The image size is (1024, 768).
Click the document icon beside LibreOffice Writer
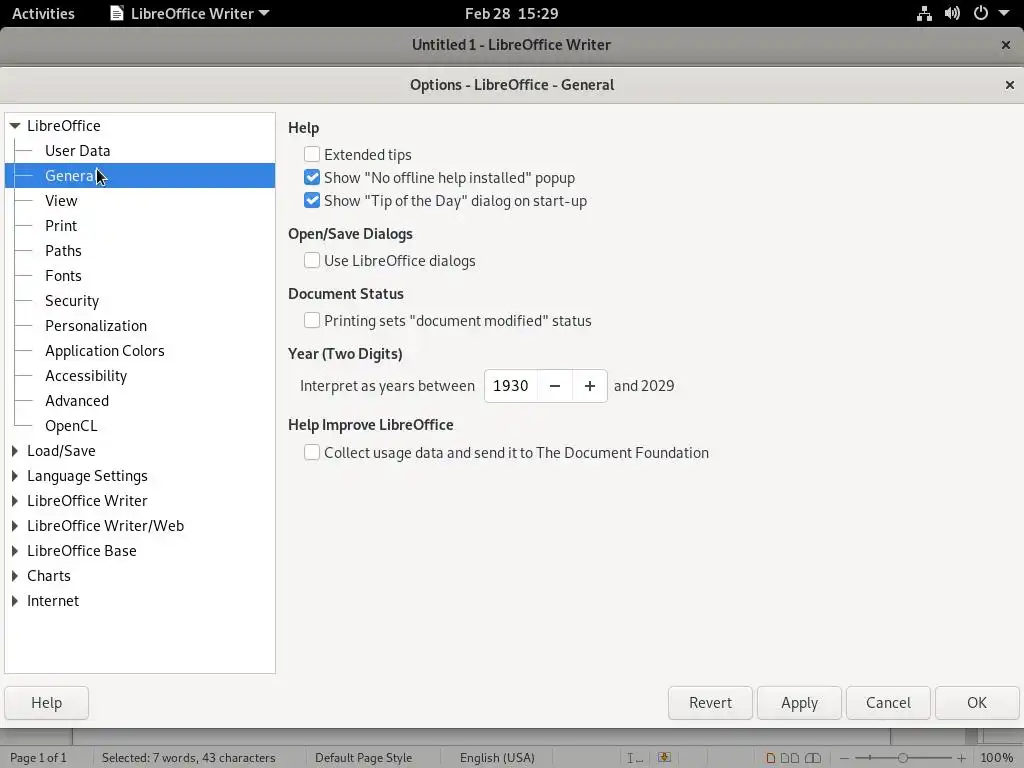(x=117, y=13)
